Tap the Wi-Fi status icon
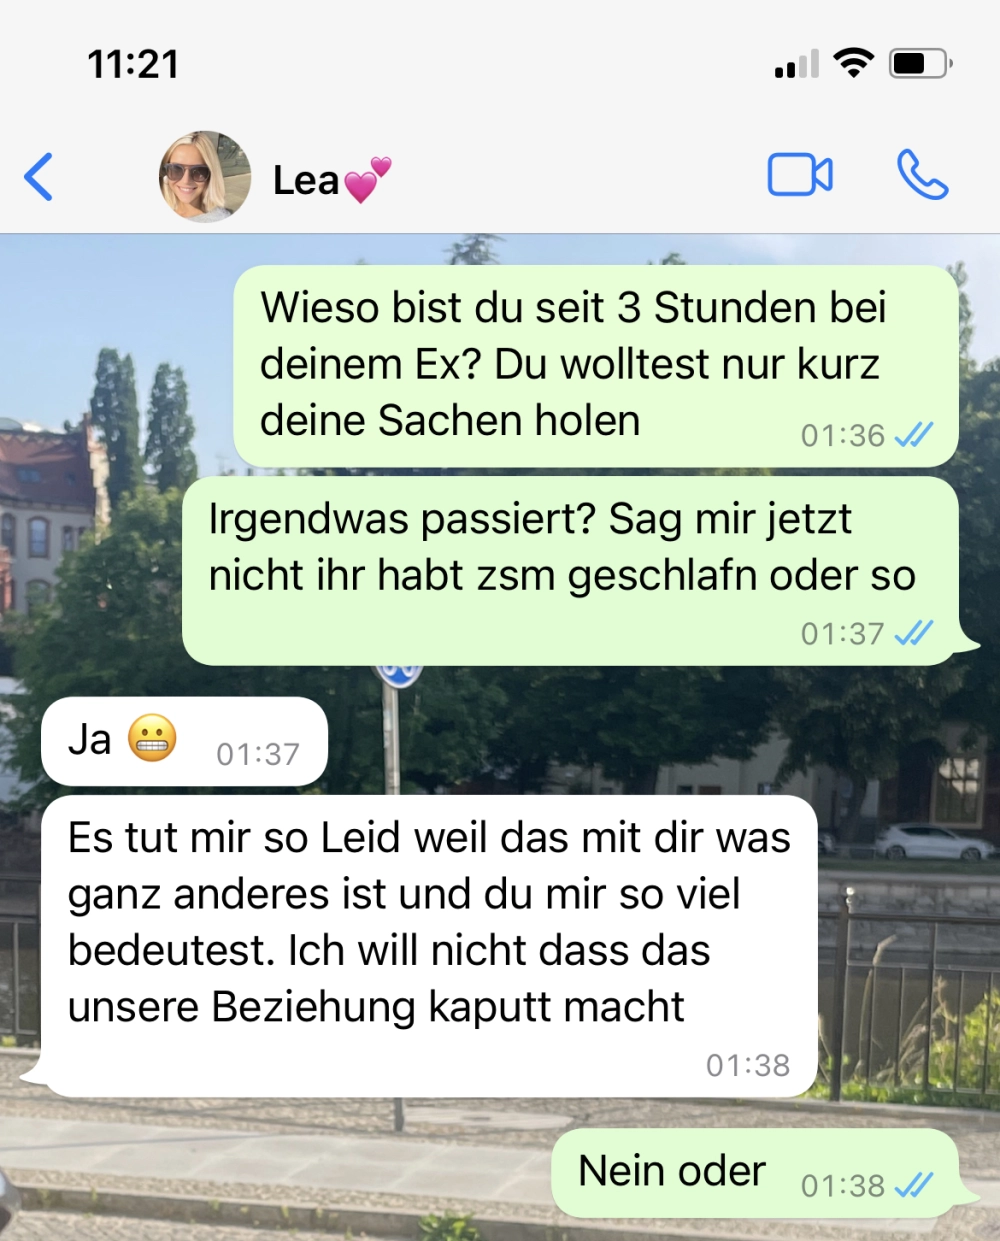 [854, 63]
